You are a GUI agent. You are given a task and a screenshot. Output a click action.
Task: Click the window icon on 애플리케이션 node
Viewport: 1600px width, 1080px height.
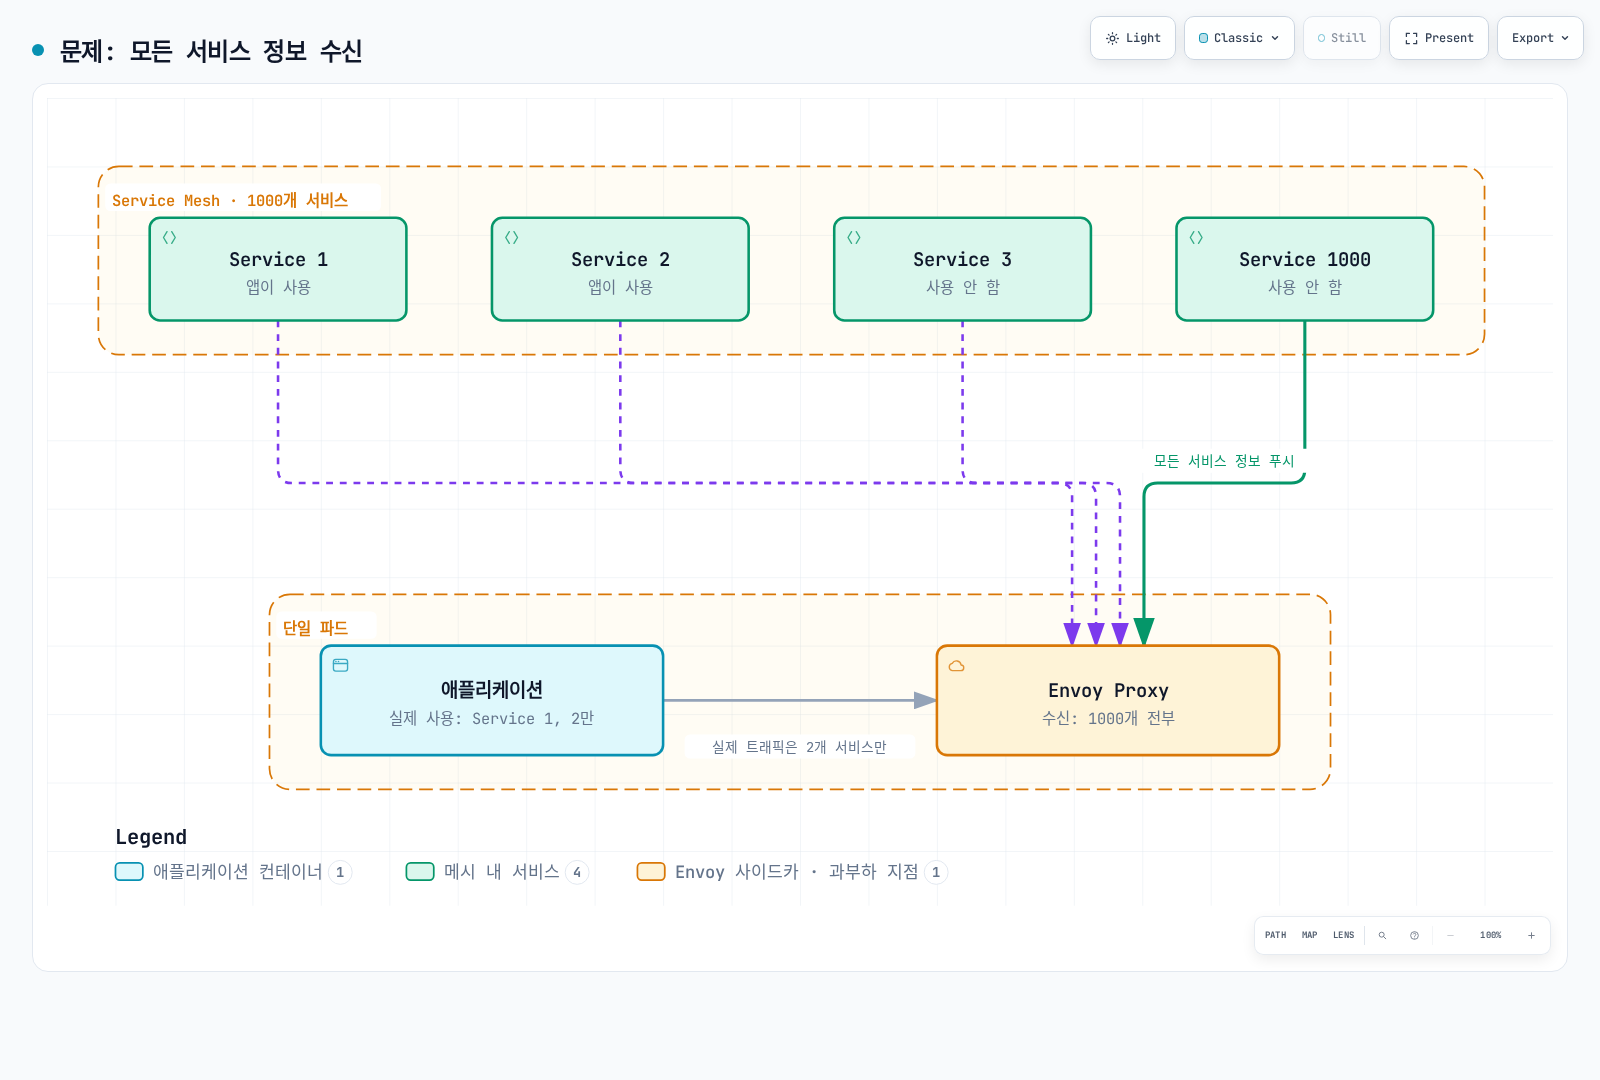pyautogui.click(x=341, y=666)
